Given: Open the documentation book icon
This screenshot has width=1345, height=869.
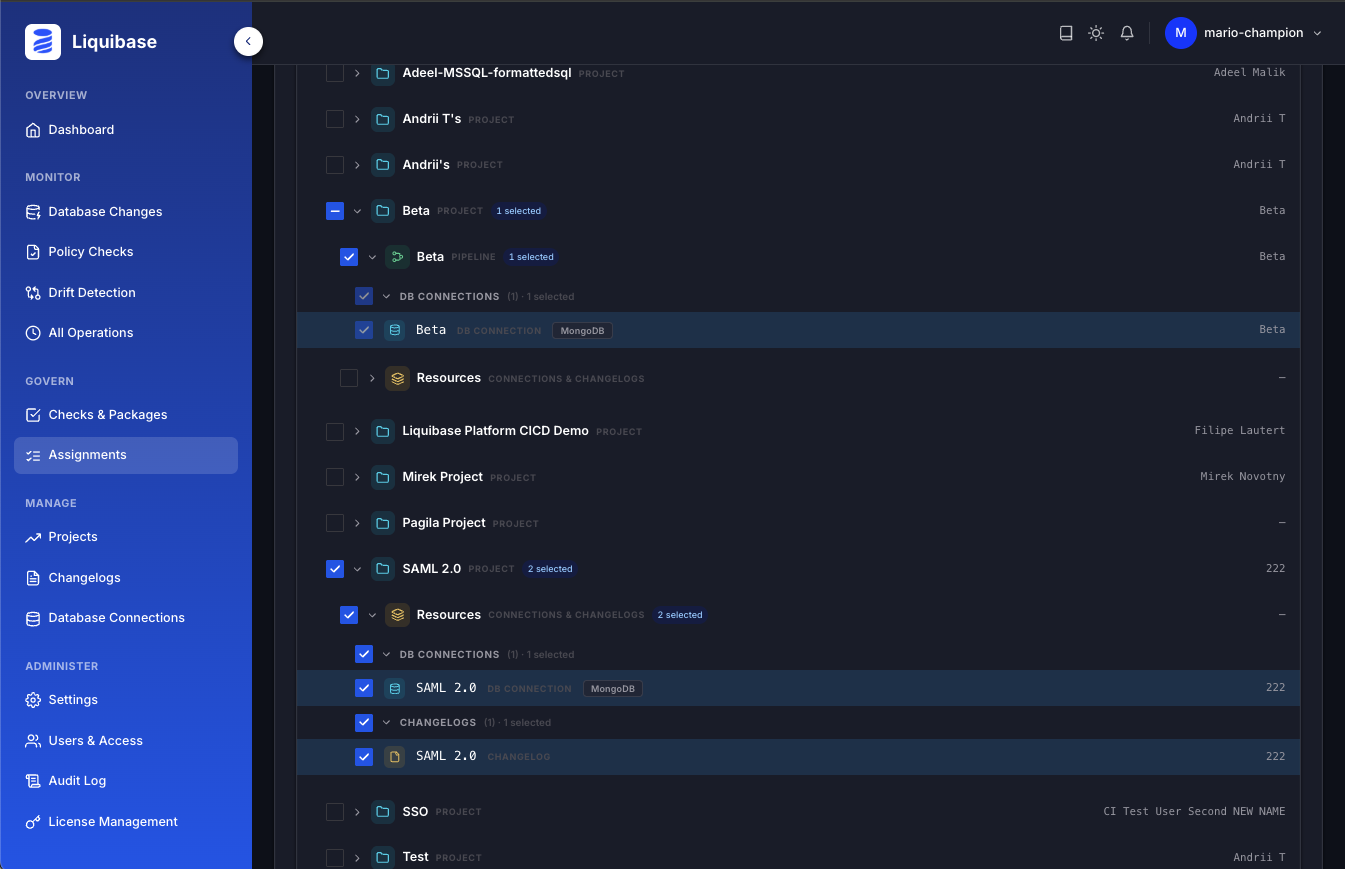Looking at the screenshot, I should [1066, 33].
